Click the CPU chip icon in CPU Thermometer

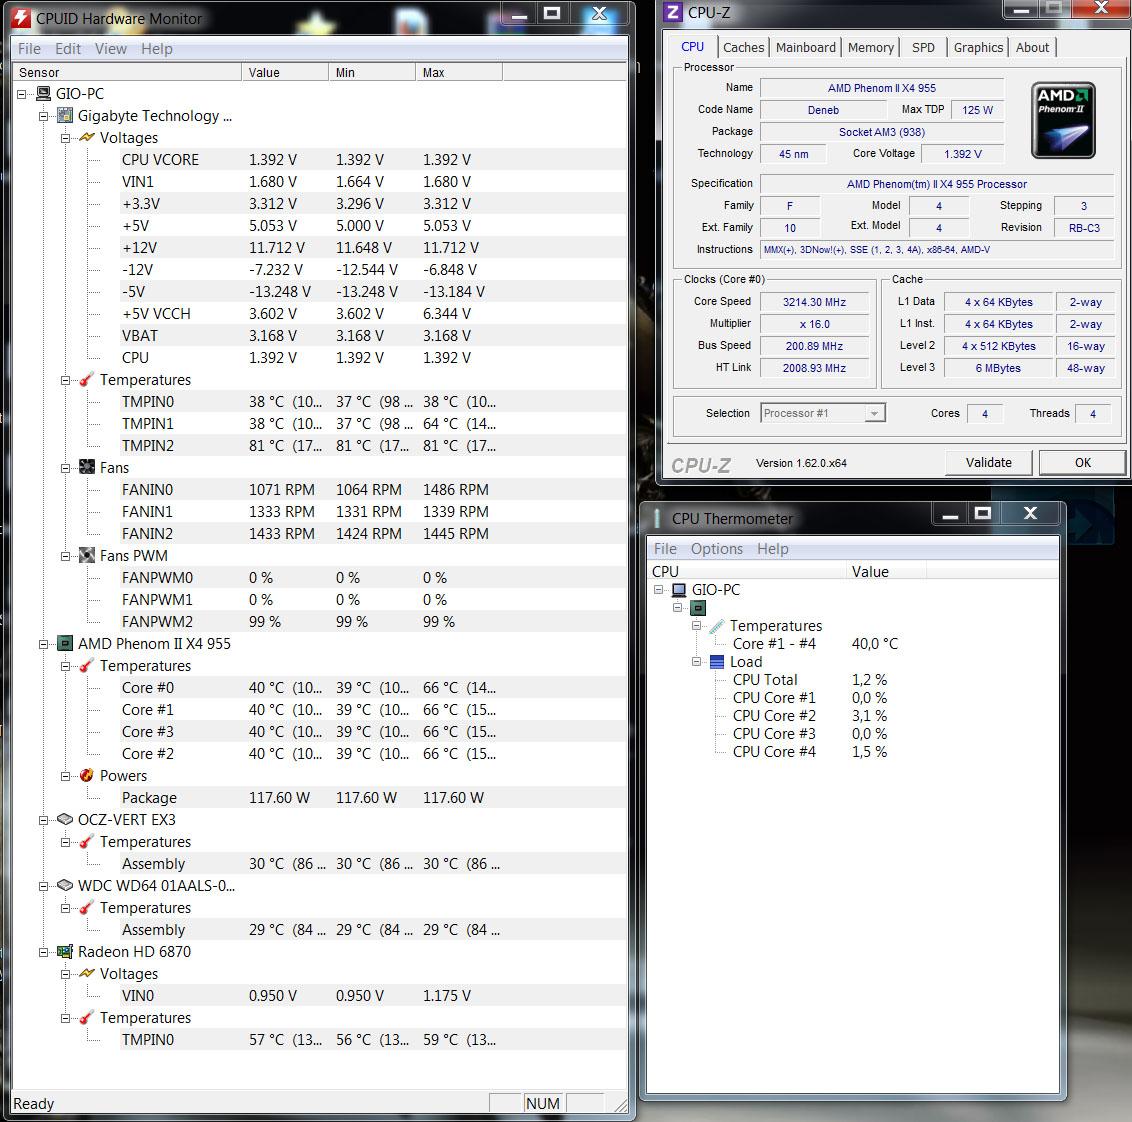(x=698, y=608)
